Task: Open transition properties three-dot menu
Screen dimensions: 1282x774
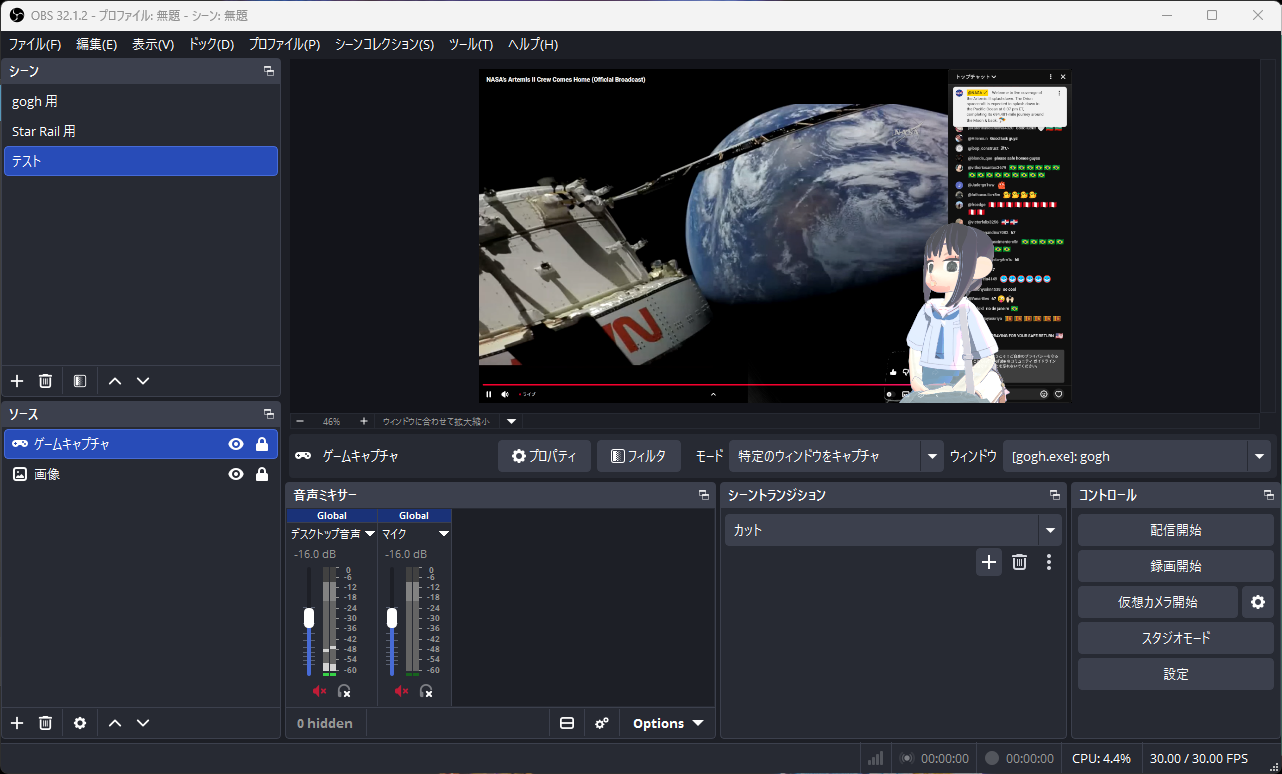Action: click(1048, 562)
